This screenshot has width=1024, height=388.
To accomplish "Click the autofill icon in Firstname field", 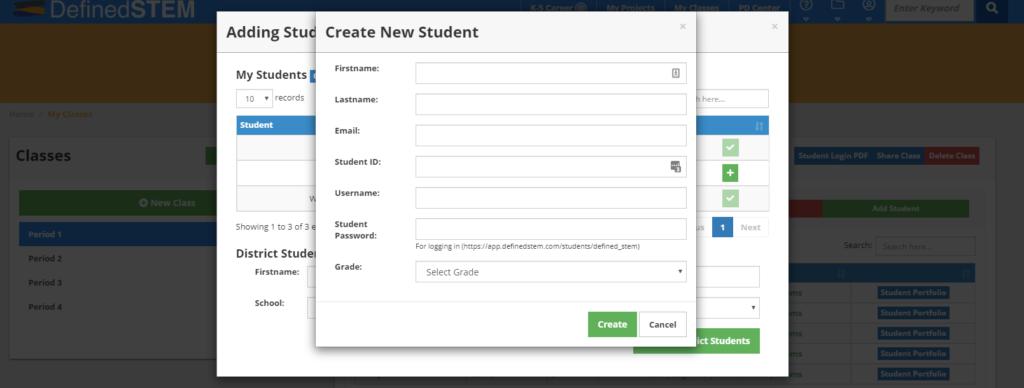I will tap(676, 73).
